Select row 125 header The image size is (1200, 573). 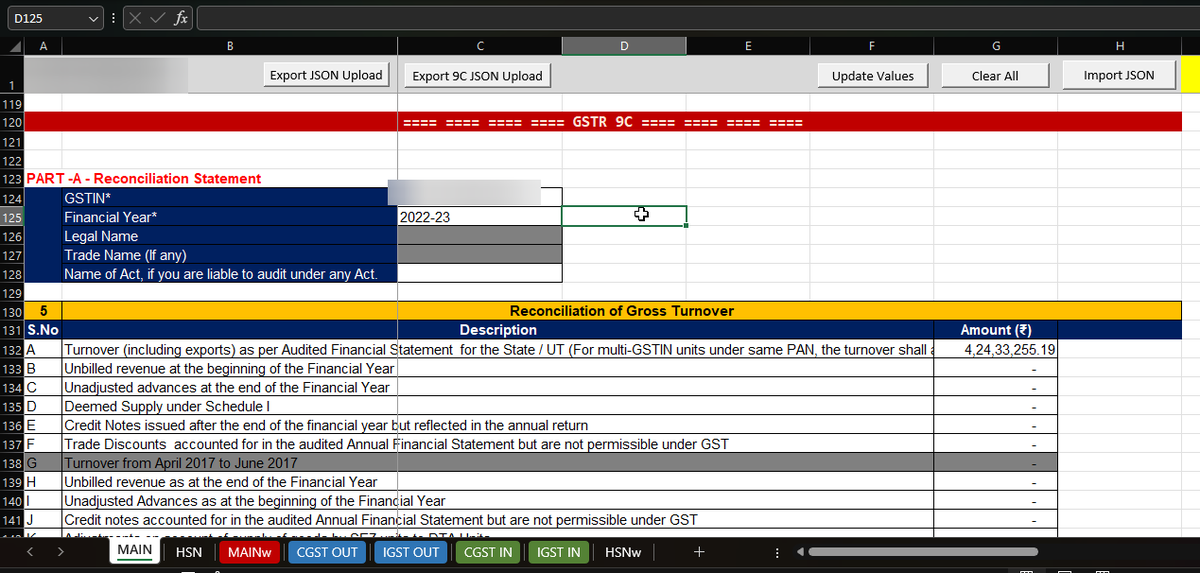click(x=12, y=217)
